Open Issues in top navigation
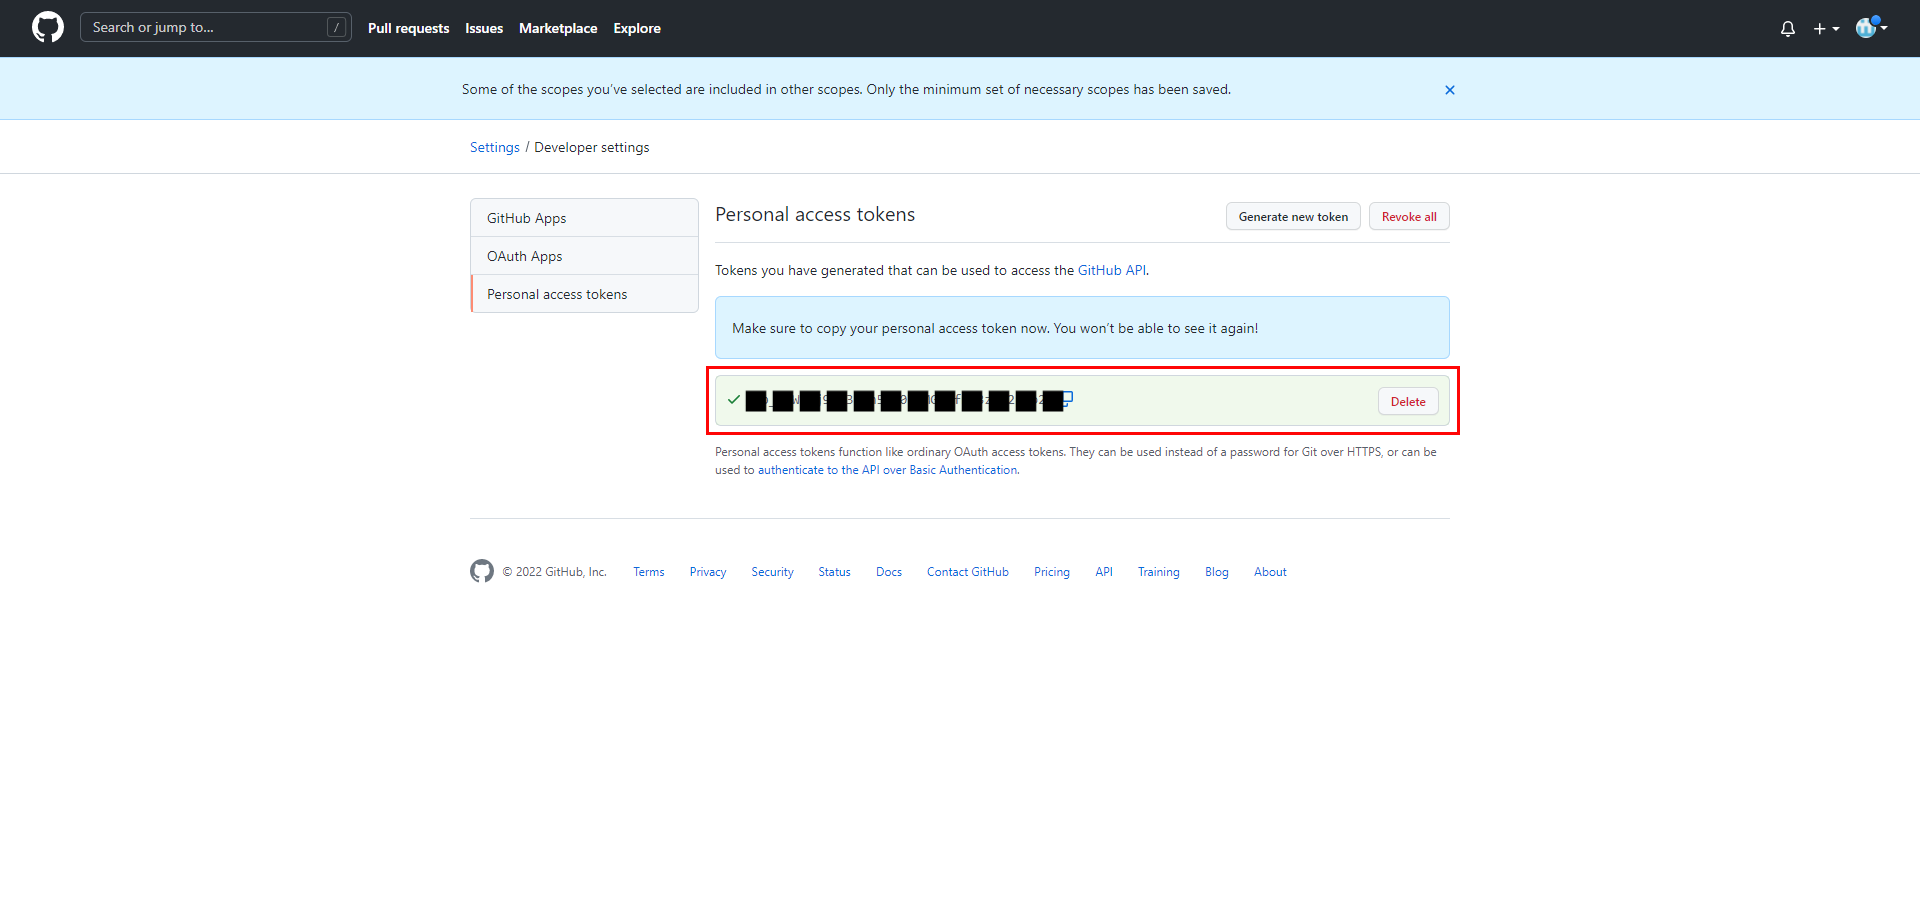This screenshot has height=897, width=1920. click(x=484, y=28)
